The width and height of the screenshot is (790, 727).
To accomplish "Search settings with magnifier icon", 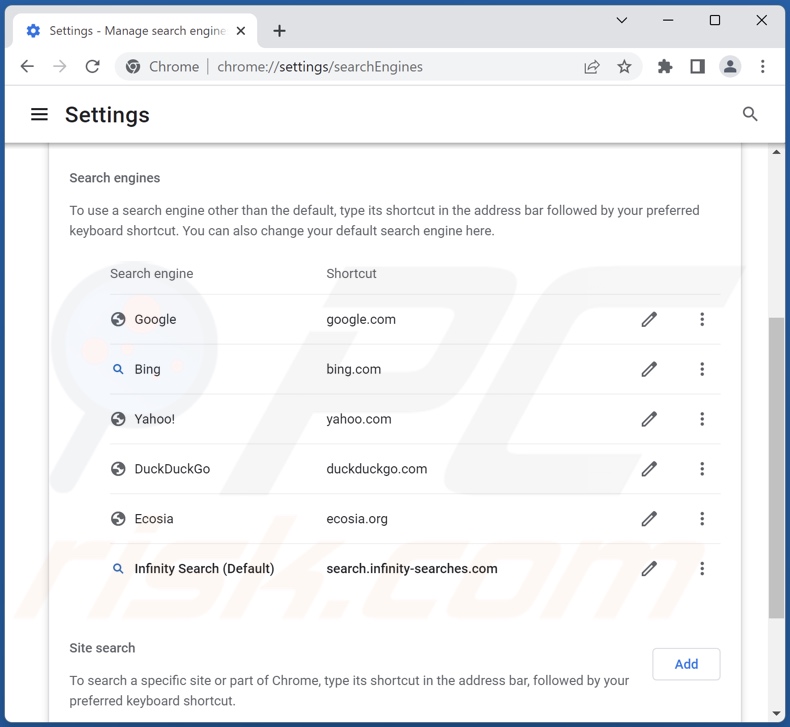I will tap(750, 114).
